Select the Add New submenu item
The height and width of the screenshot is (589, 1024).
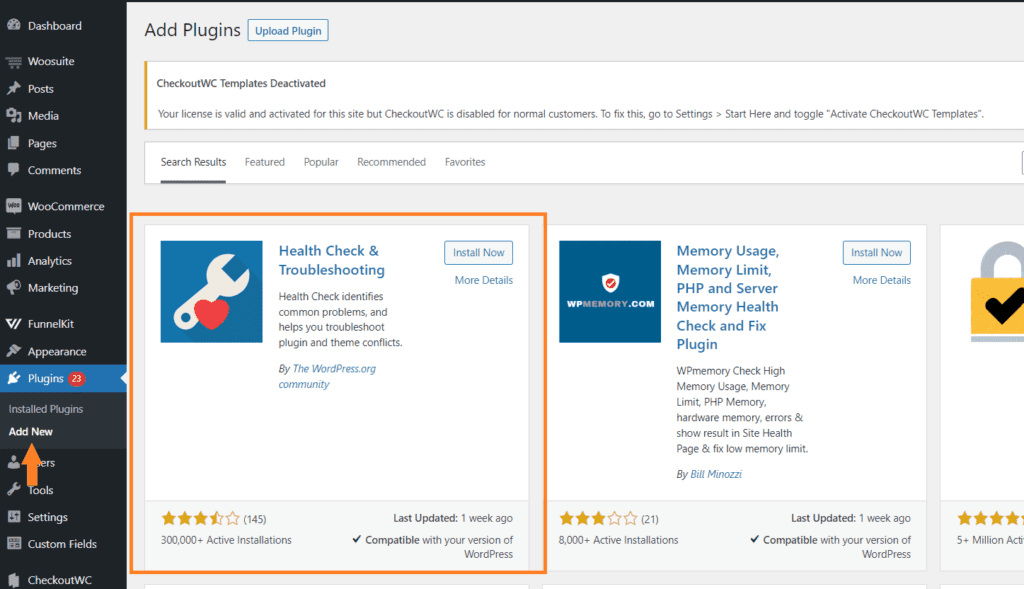[x=31, y=432]
